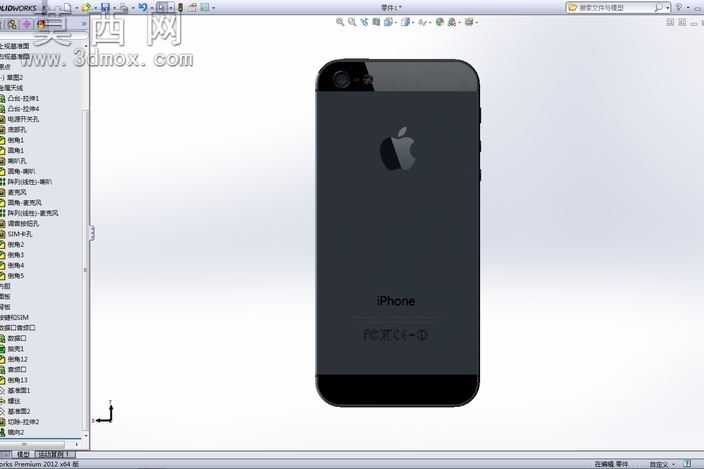Click the feature panel collapse handle
The width and height of the screenshot is (704, 469).
coord(92,233)
